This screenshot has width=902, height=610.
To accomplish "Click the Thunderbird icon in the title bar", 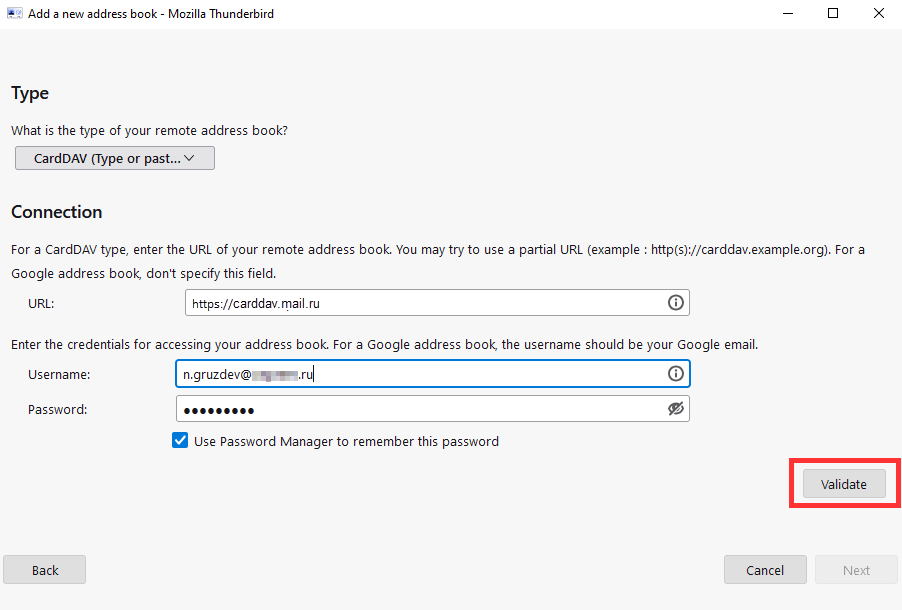I will click(x=14, y=14).
